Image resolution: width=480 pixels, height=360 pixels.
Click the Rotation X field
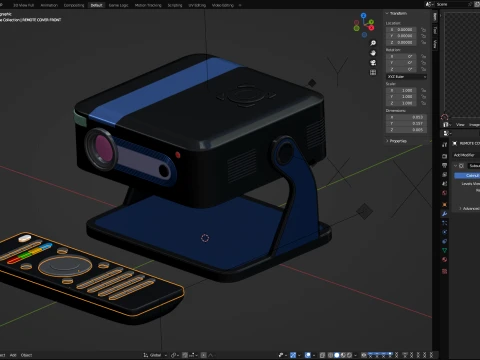[401, 56]
